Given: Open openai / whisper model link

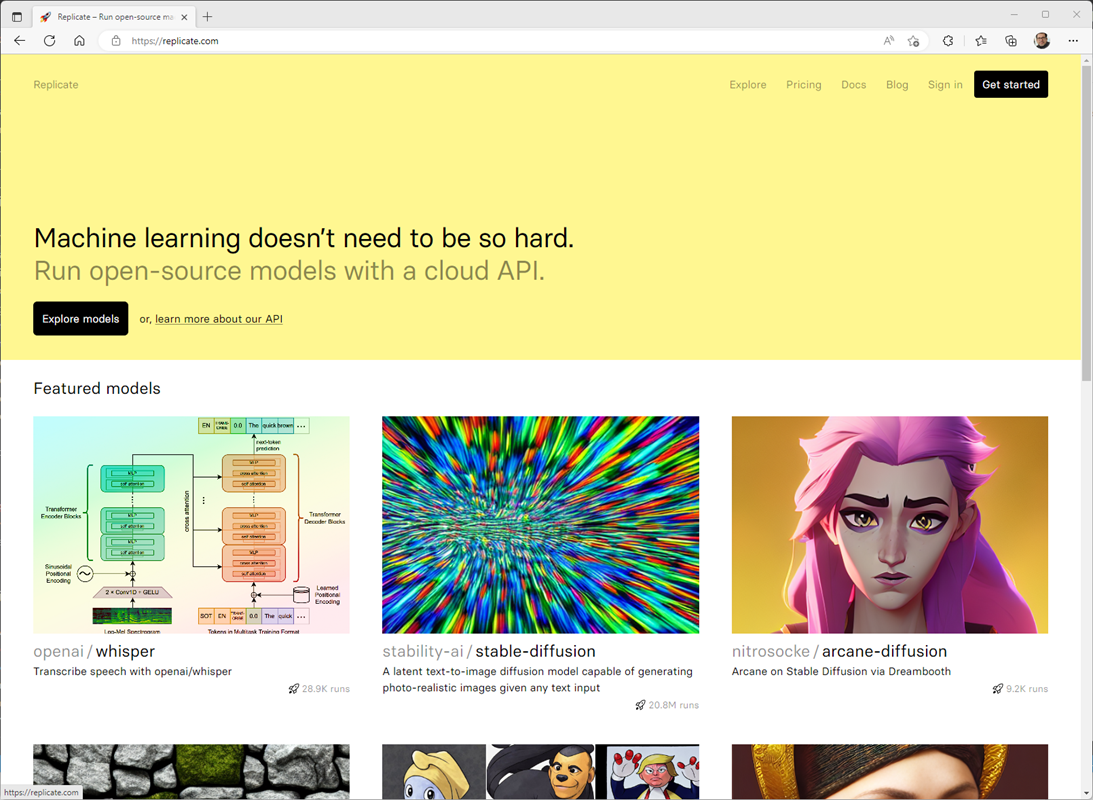Looking at the screenshot, I should tap(94, 651).
